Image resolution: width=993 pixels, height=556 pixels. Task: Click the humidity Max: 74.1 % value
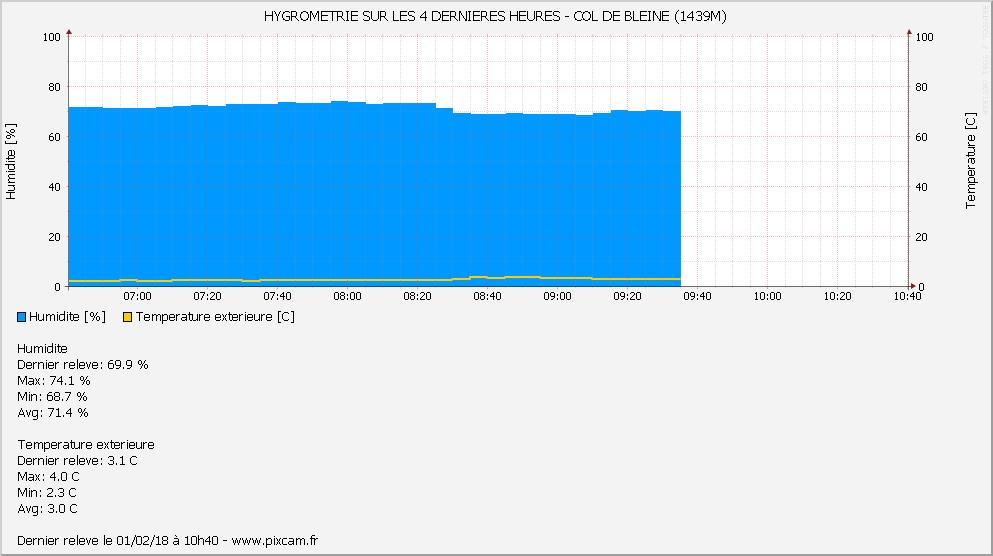click(x=54, y=380)
